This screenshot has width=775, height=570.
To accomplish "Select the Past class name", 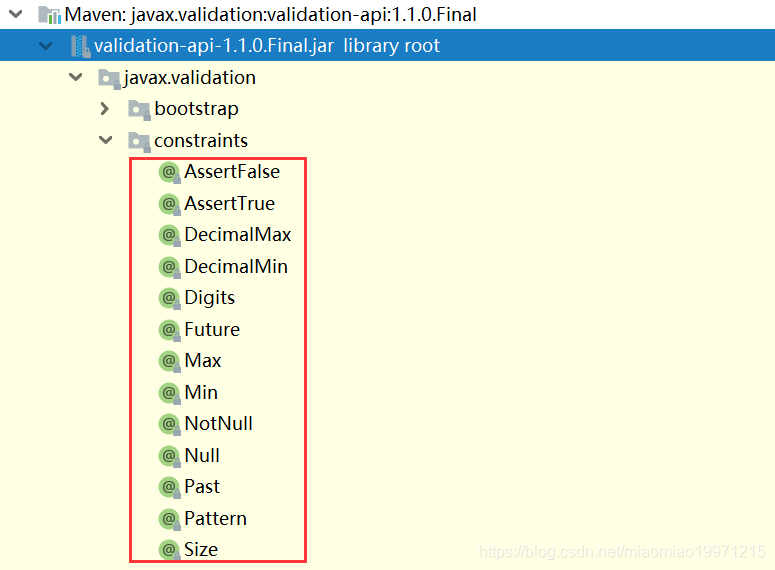I will point(202,486).
